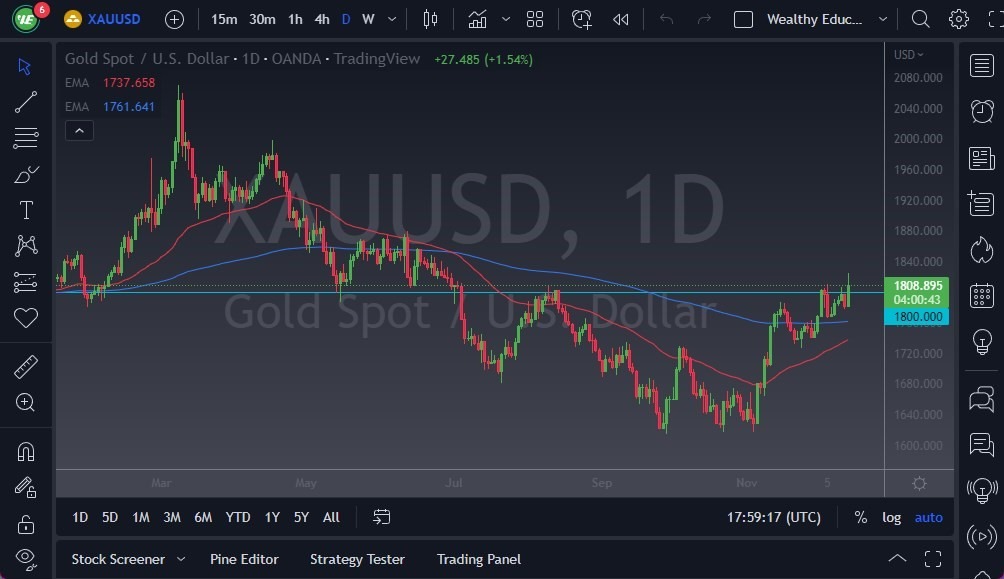Toggle log scale on price axis
1004x579 pixels.
coord(891,517)
